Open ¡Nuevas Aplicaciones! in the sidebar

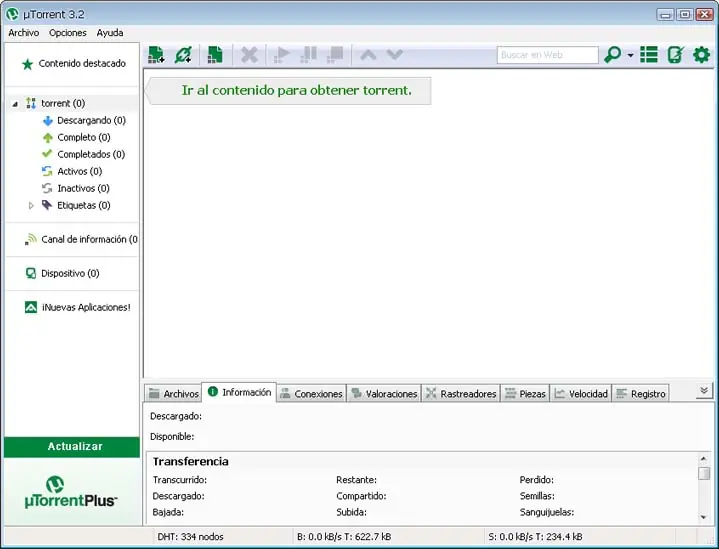86,307
